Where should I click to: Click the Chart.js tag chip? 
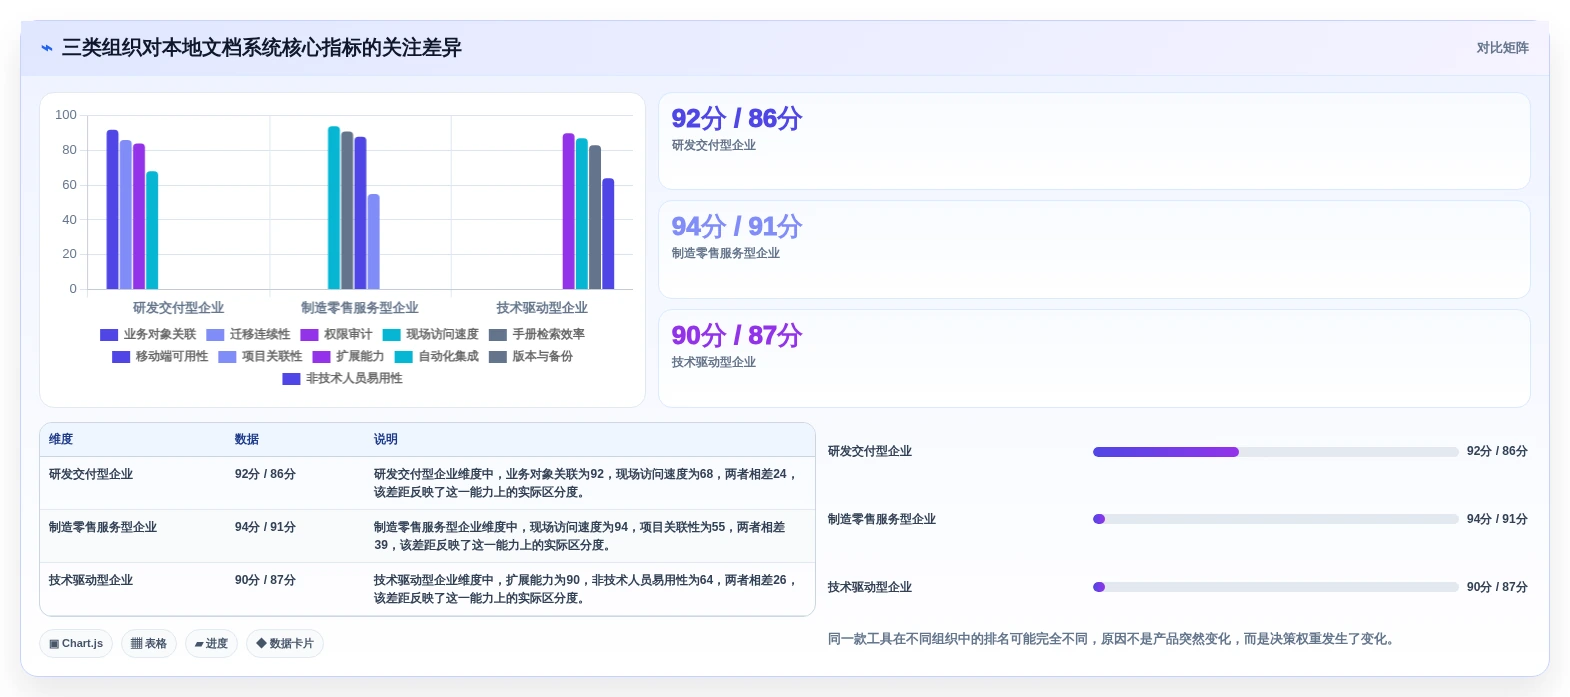coord(76,643)
